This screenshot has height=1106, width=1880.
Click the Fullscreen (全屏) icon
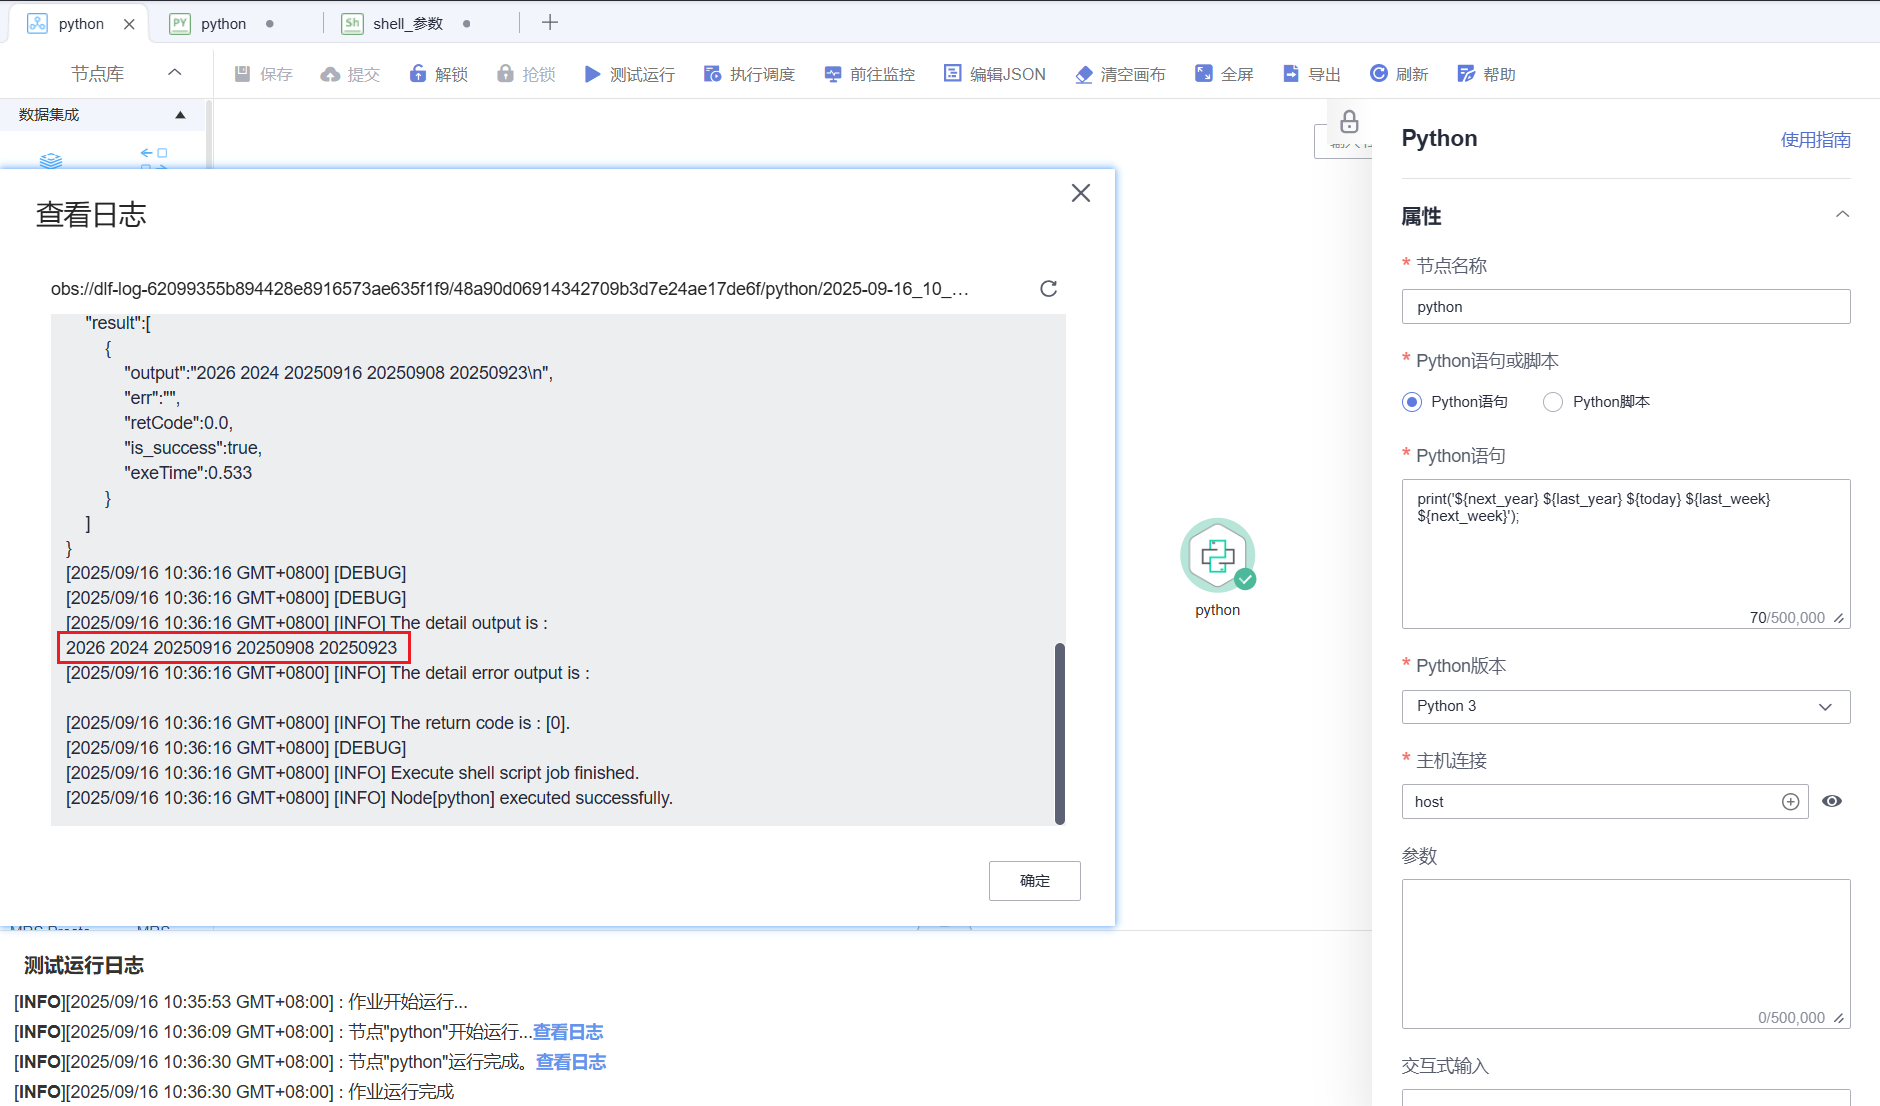click(1204, 74)
